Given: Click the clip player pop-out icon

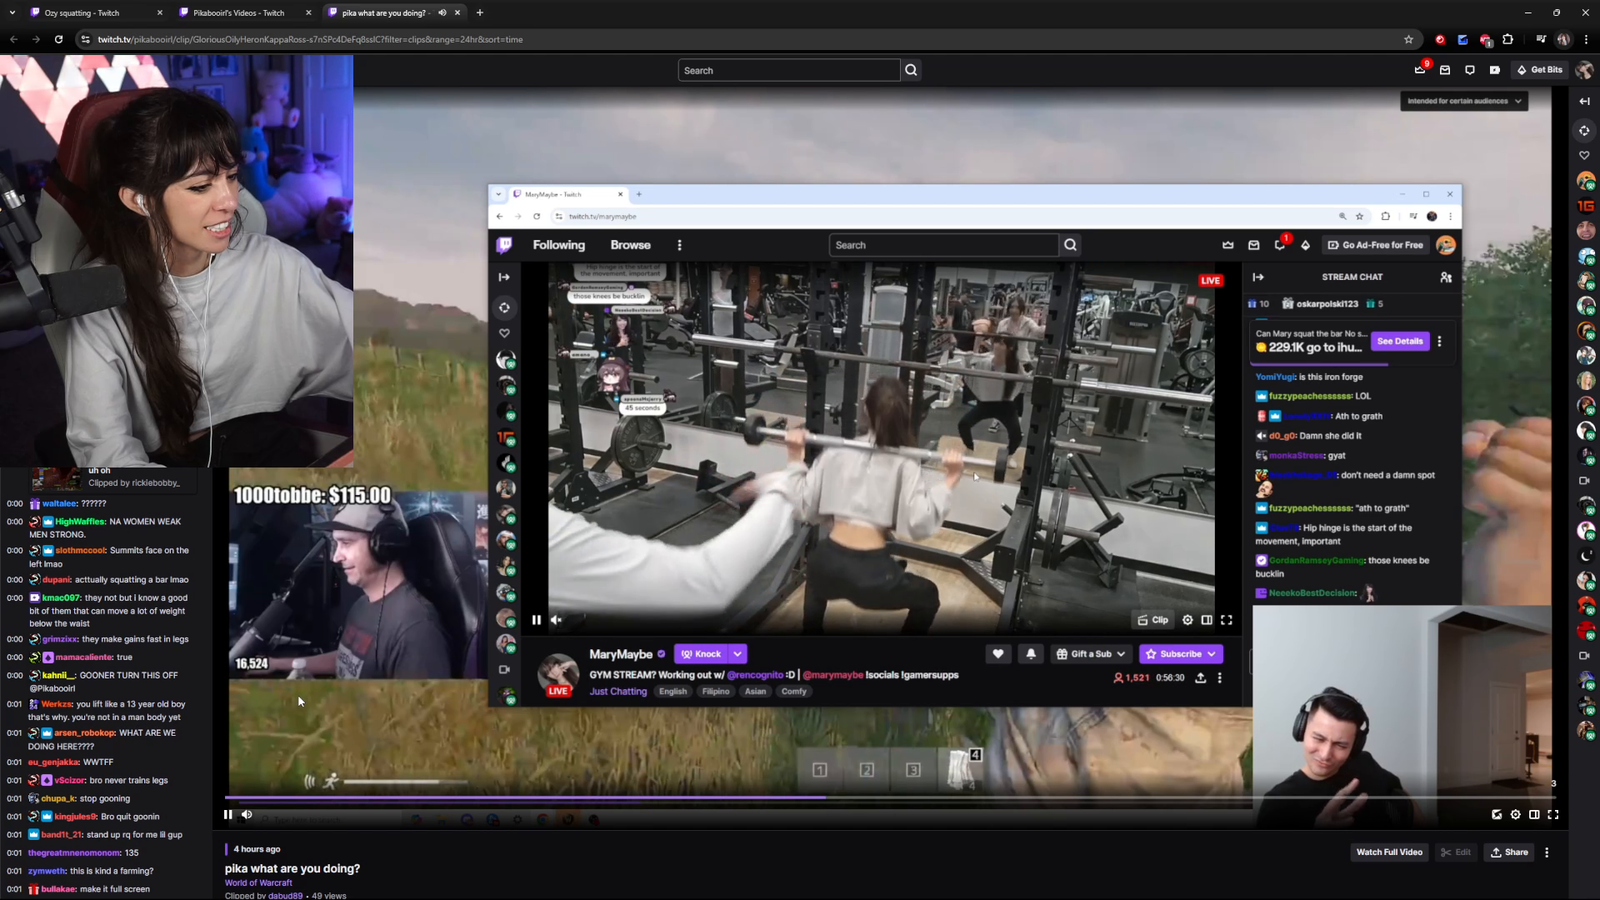Looking at the screenshot, I should pyautogui.click(x=1497, y=814).
